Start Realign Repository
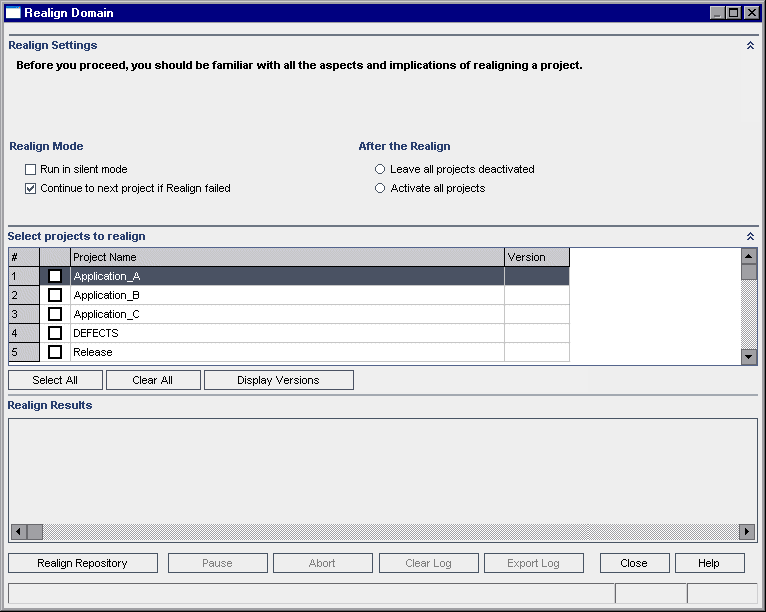This screenshot has width=766, height=612. tap(83, 563)
